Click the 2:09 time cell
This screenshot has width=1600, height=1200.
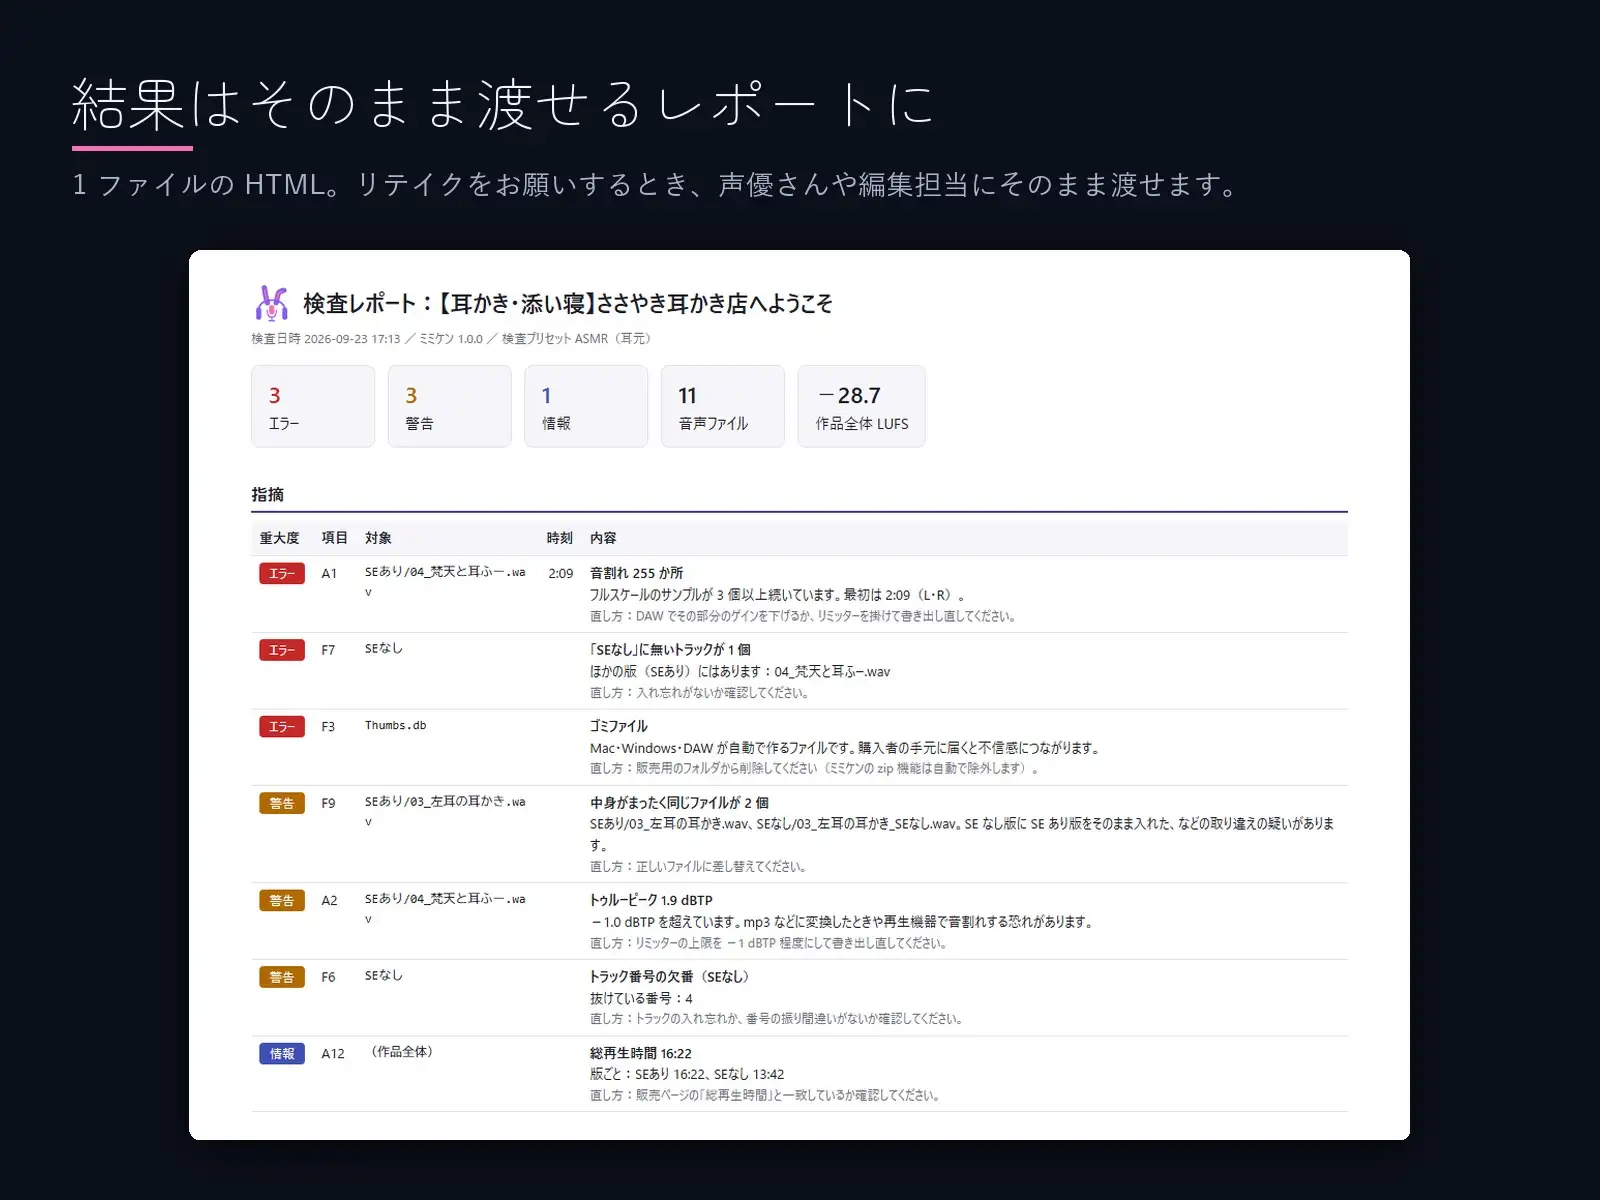point(561,573)
